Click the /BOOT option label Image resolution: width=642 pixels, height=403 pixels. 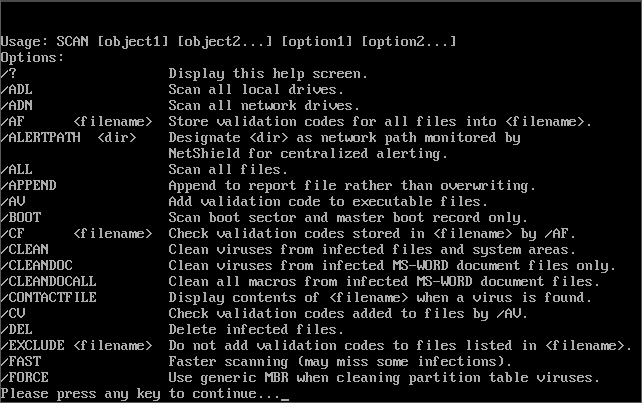click(21, 218)
